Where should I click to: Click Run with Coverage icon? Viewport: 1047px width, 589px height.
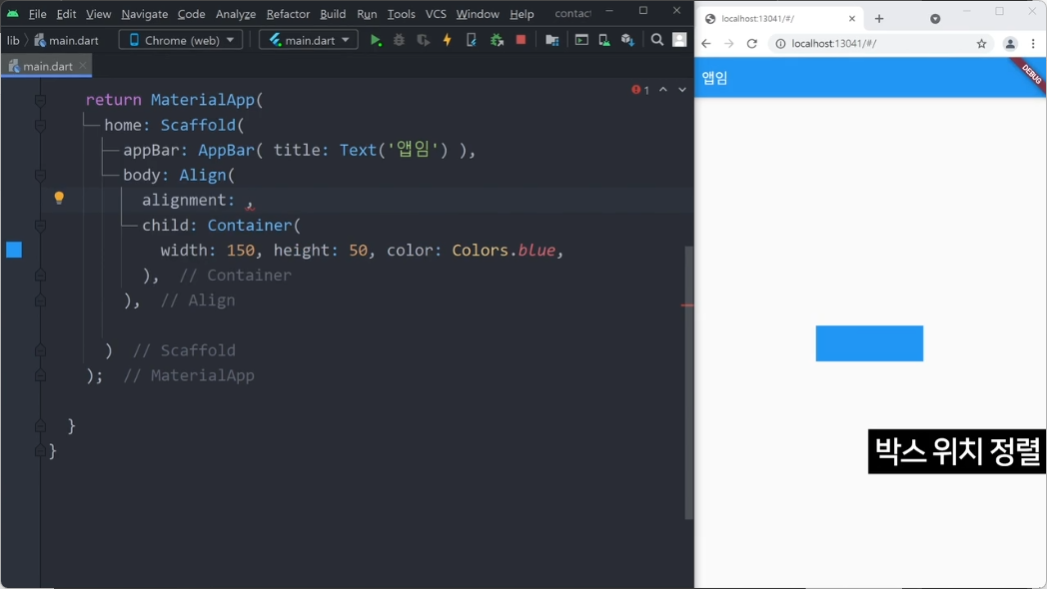(423, 40)
